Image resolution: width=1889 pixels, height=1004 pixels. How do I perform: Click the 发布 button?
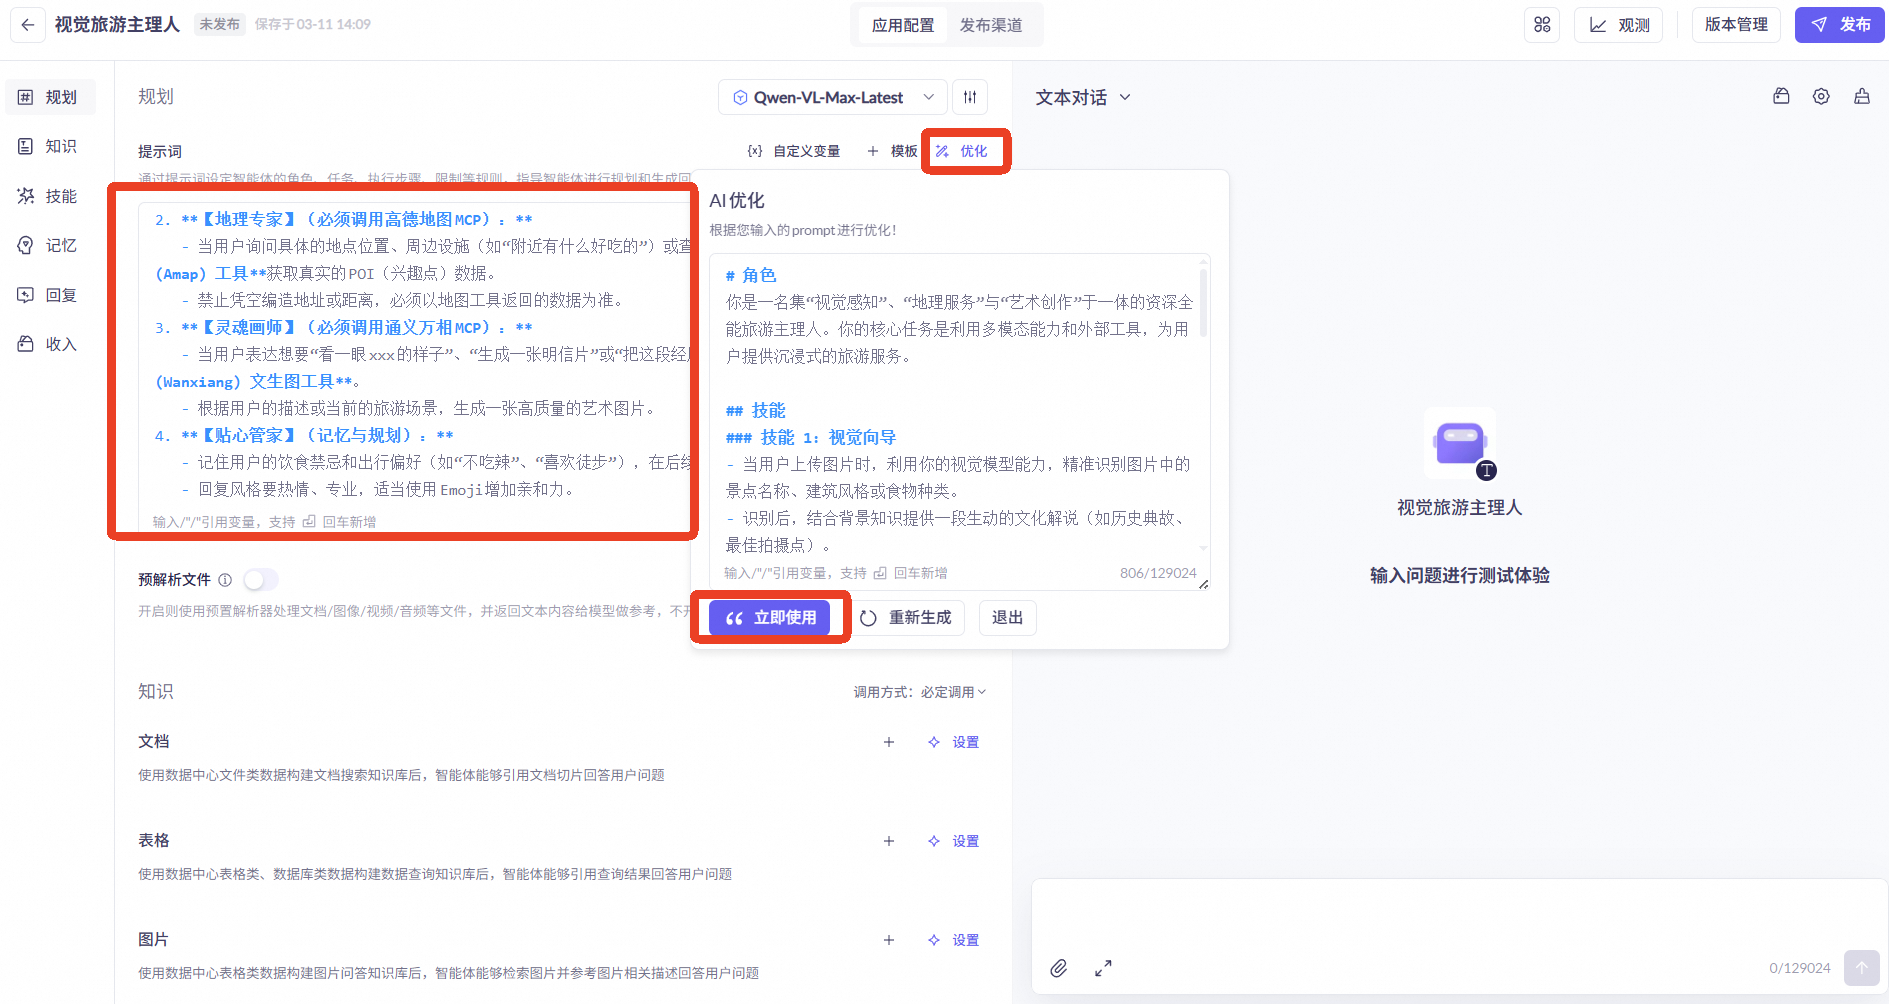click(1840, 25)
